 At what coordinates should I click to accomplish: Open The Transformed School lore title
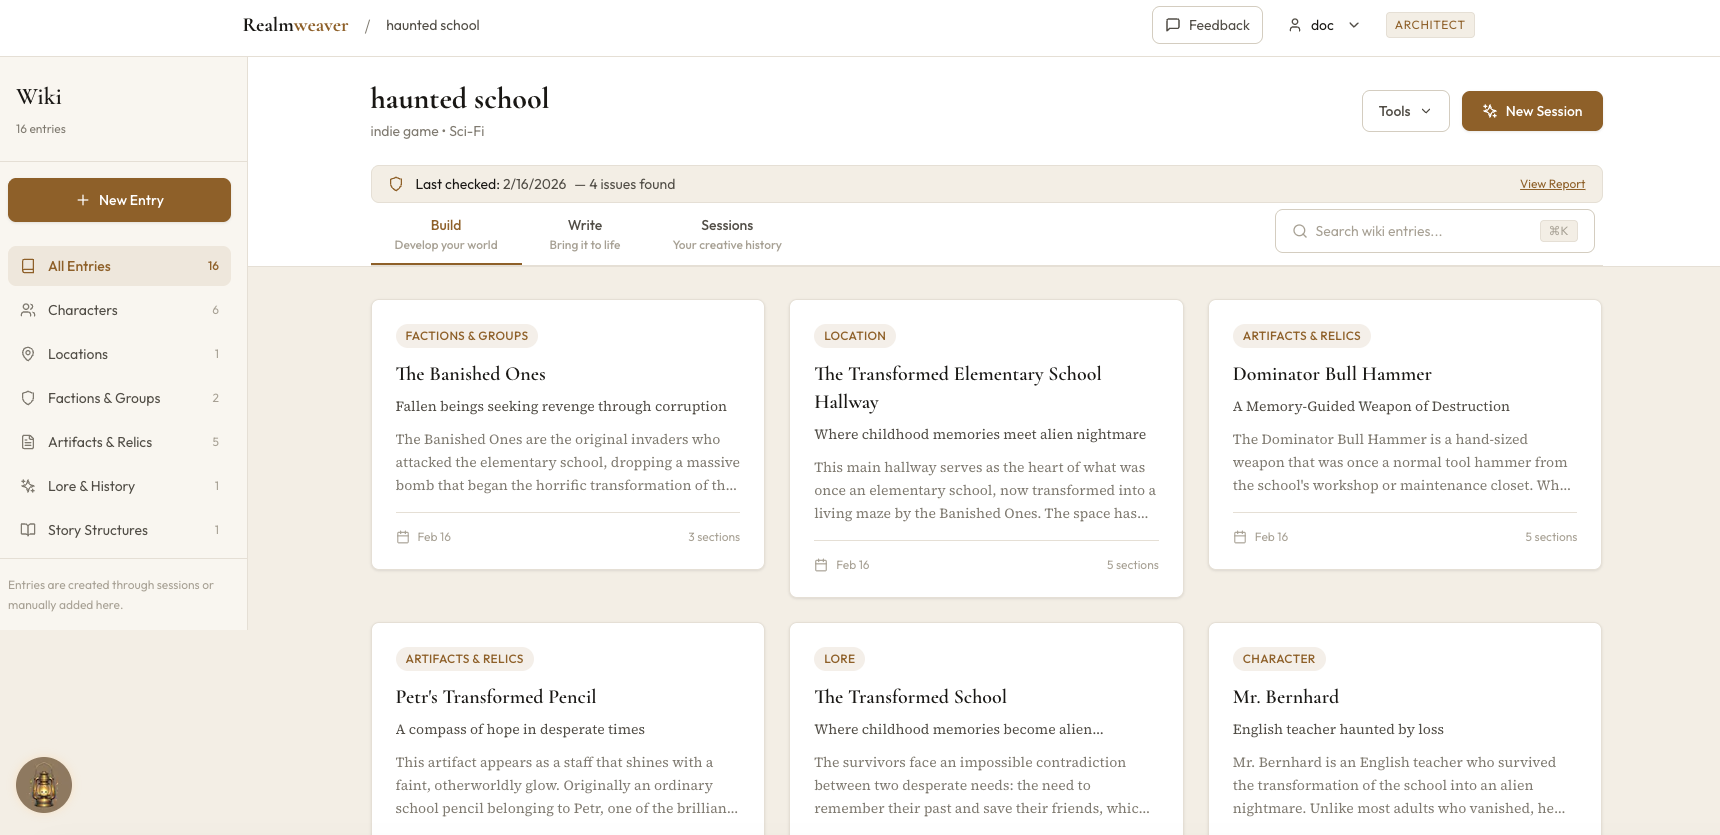(910, 697)
